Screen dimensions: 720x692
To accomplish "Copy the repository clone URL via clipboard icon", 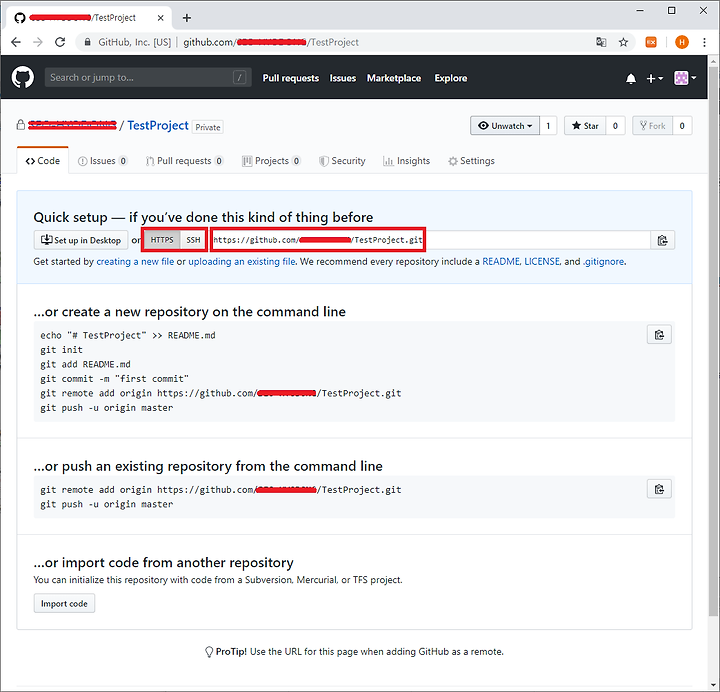I will (662, 240).
